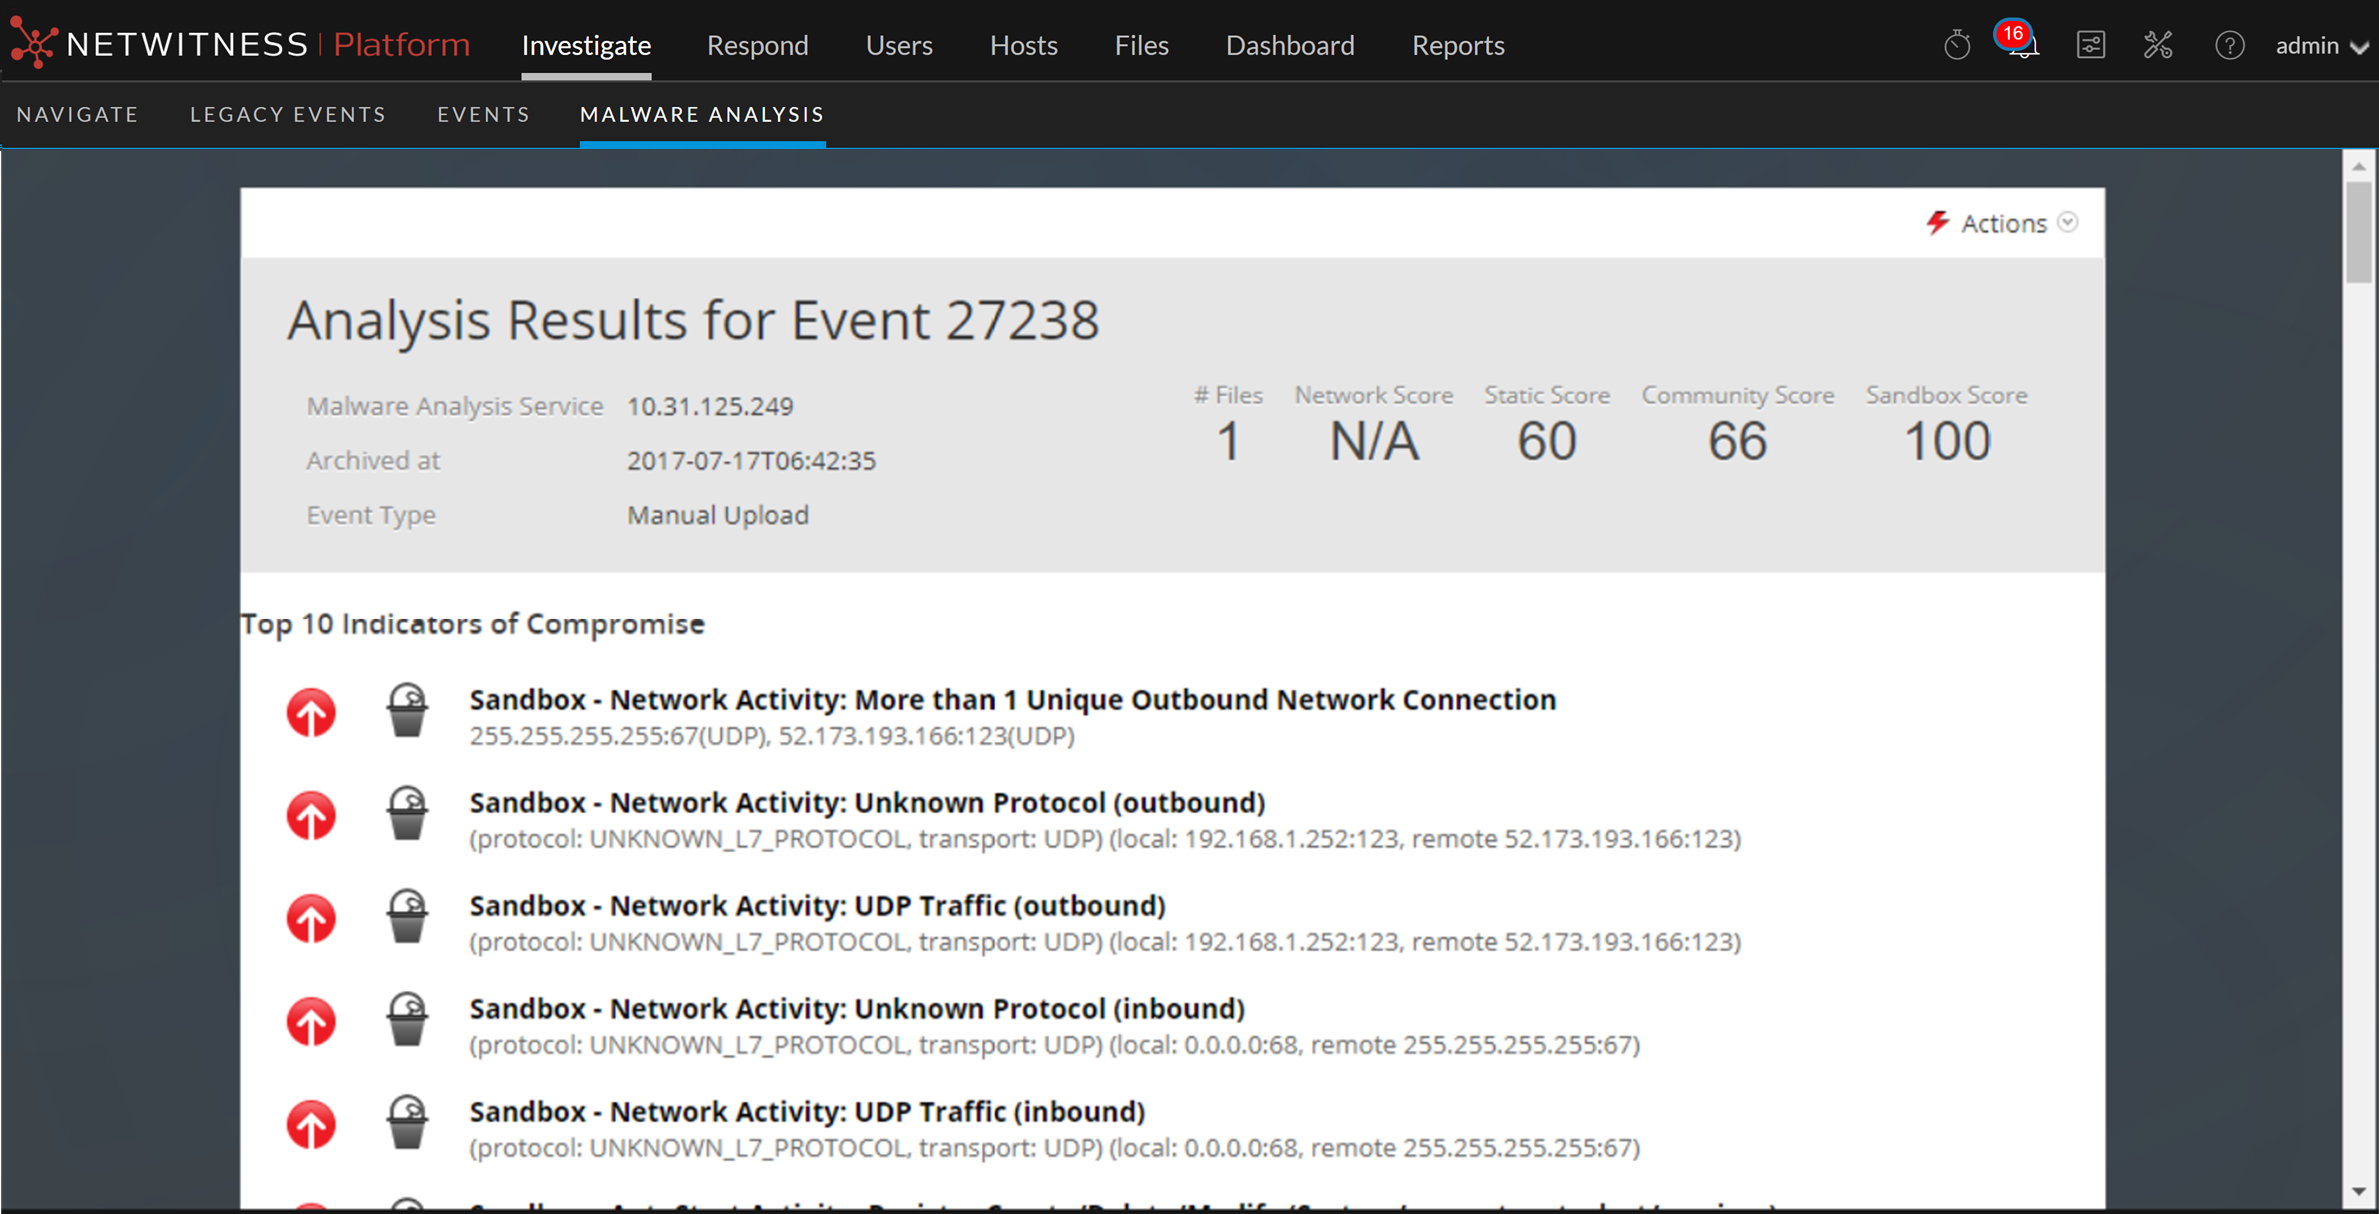This screenshot has height=1214, width=2379.
Task: Click sandbox bucket icon beside UDP Traffic (outbound)
Action: point(407,917)
